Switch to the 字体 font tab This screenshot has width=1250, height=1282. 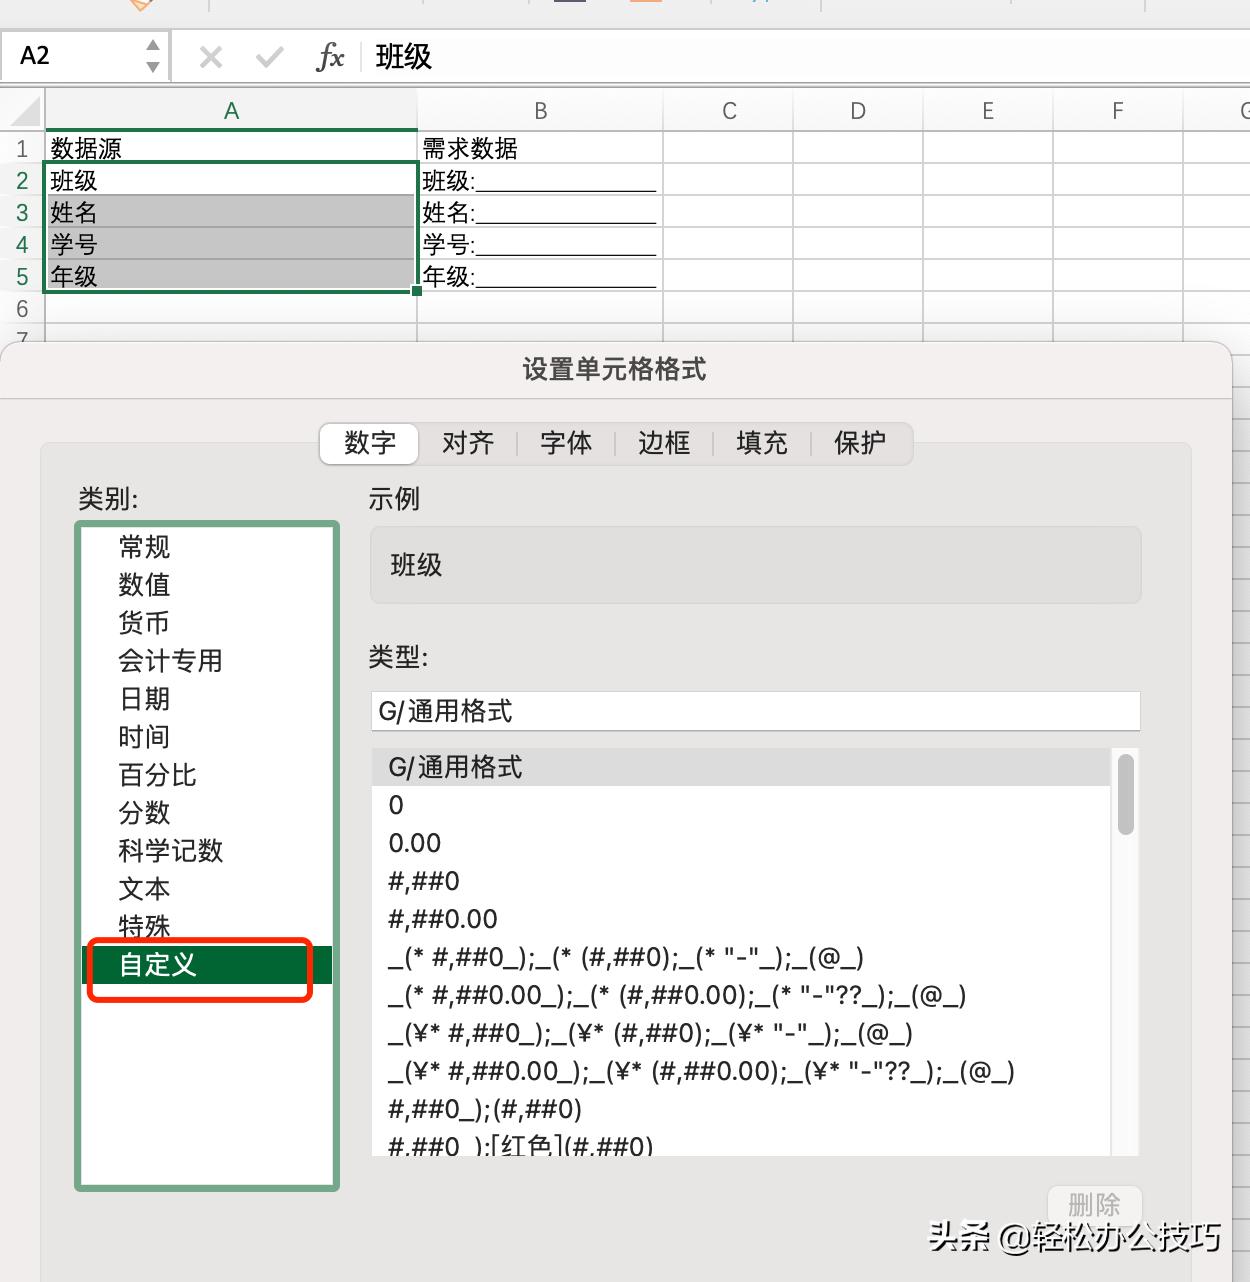pos(566,443)
